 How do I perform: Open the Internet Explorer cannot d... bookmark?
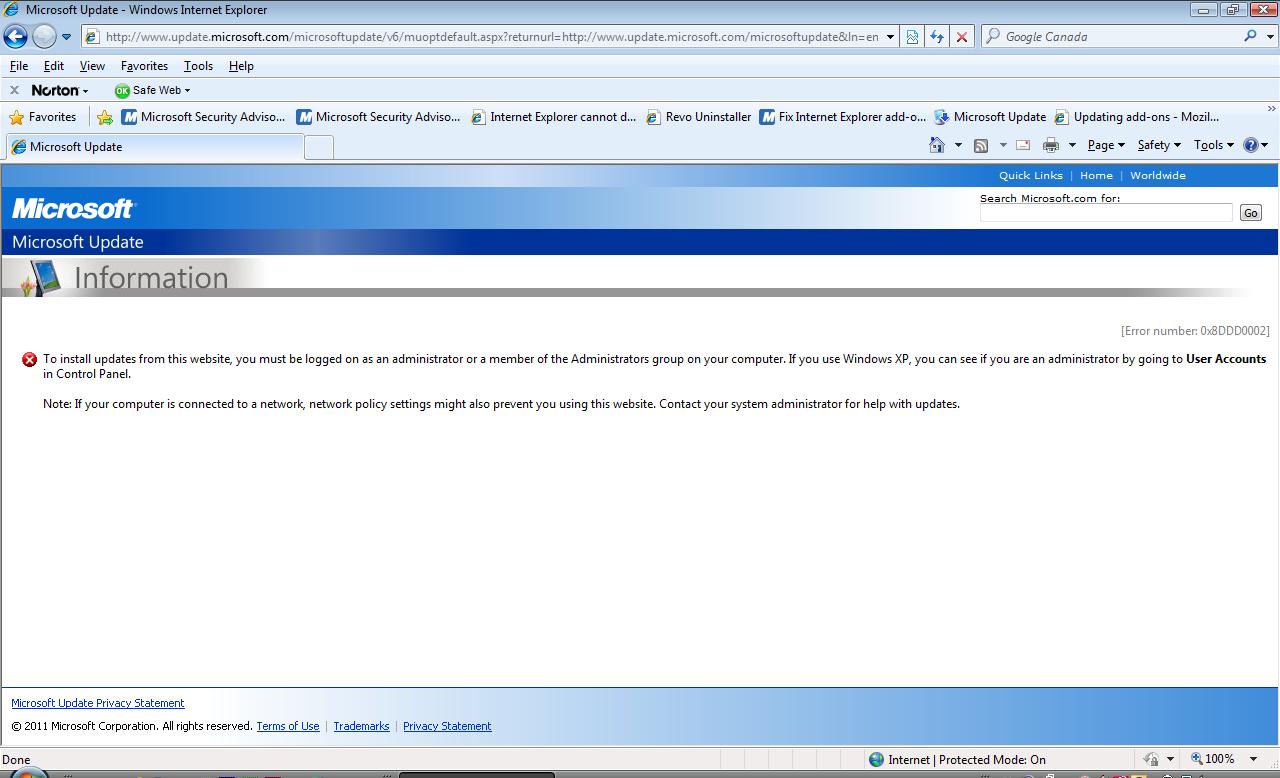(x=553, y=117)
